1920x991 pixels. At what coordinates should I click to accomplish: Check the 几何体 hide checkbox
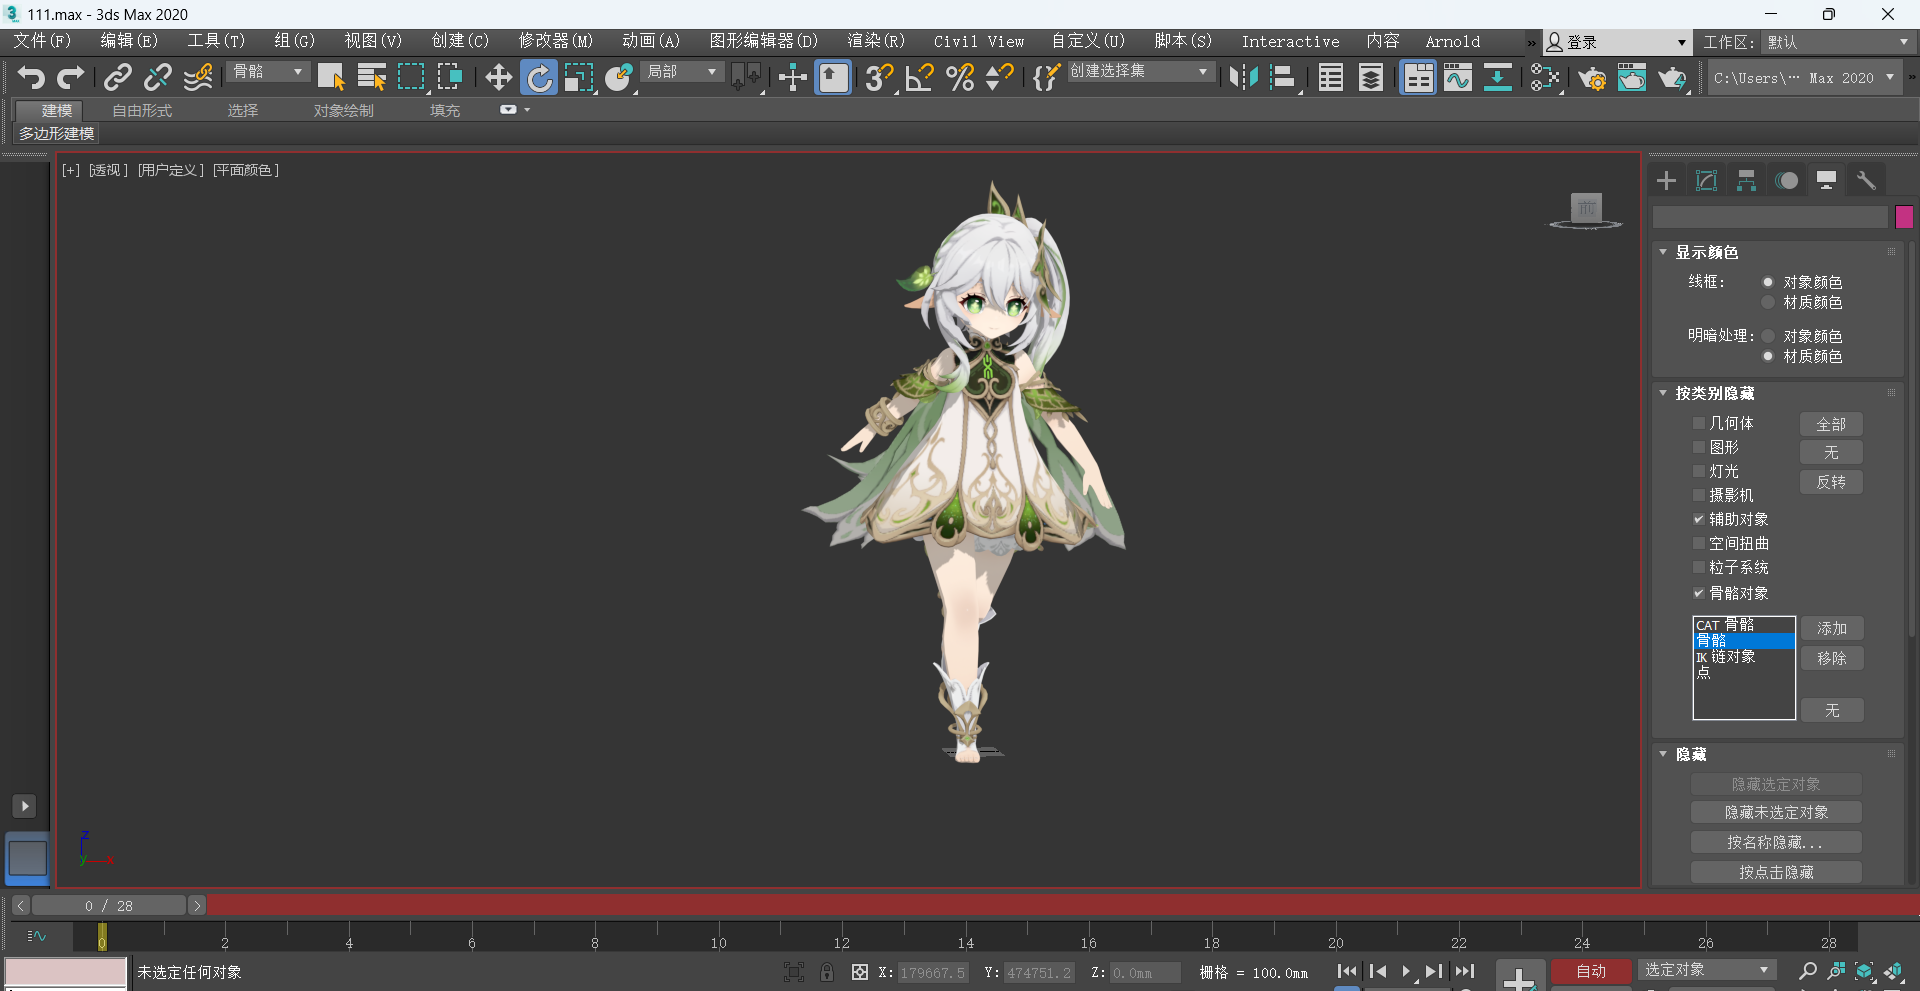[1698, 423]
